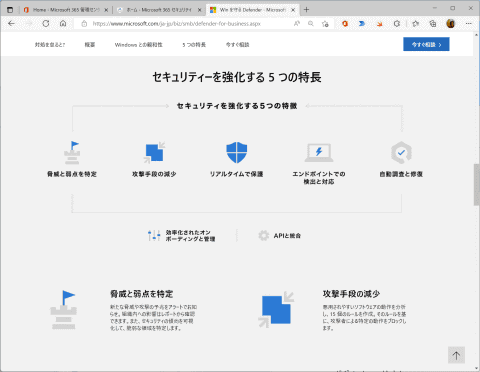Select the リアルタイムで保護 shield icon

[237, 153]
